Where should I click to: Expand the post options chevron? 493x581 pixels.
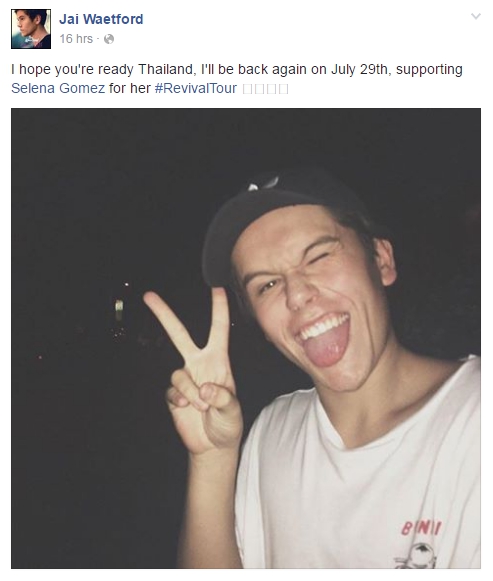pyautogui.click(x=476, y=16)
